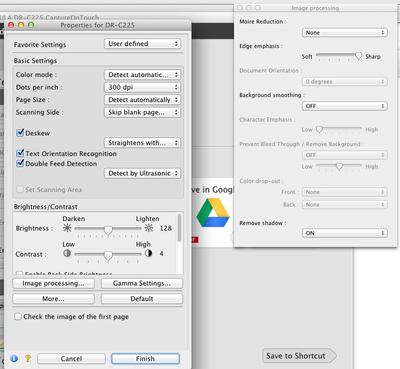Click the Image processing... button
400x369 pixels.
click(53, 283)
